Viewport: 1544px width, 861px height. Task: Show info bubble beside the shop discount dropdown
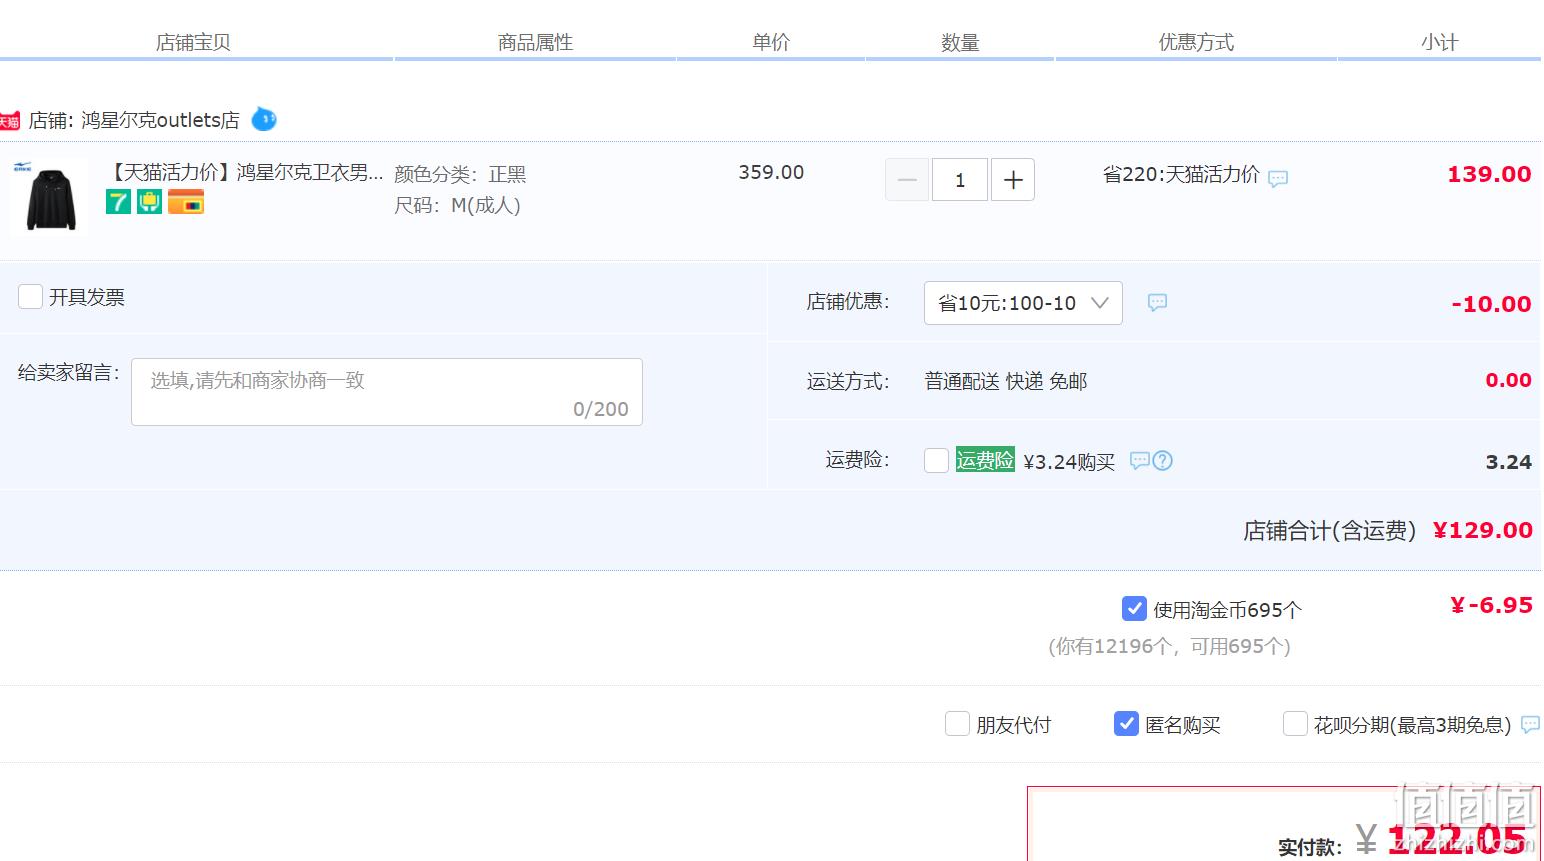1157,302
